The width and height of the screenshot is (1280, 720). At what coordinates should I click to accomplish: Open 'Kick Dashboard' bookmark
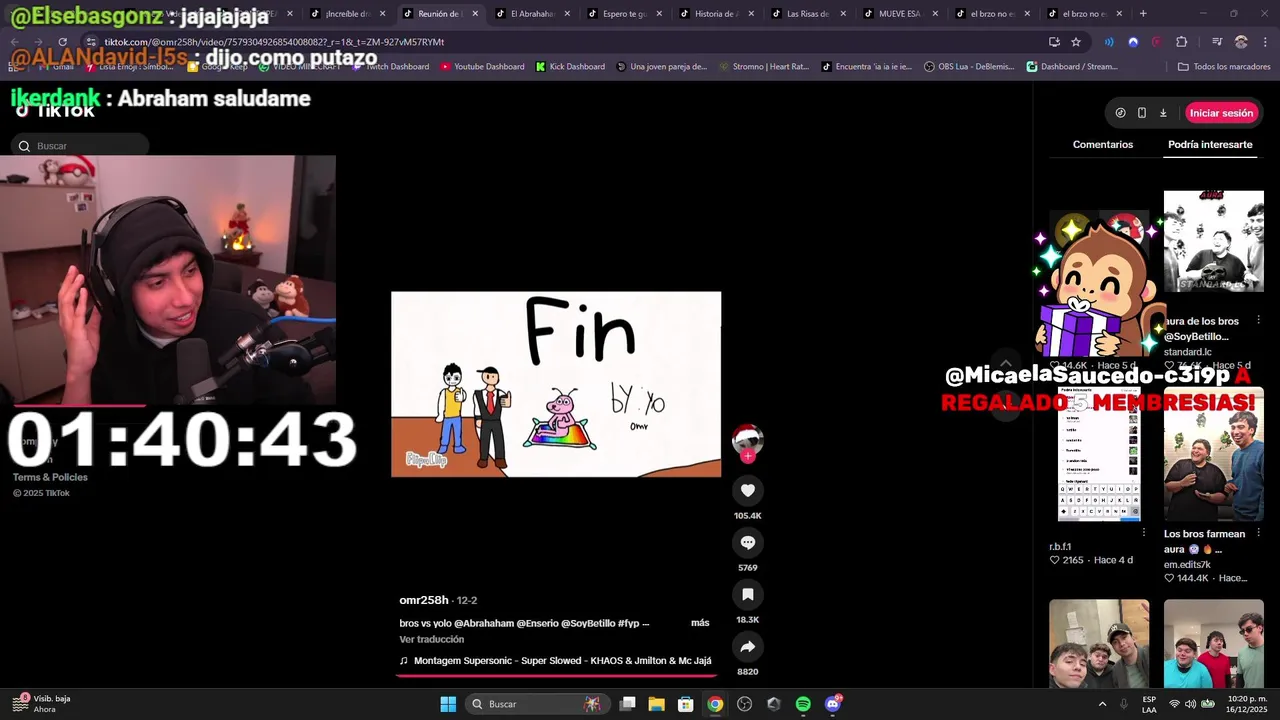click(x=570, y=67)
